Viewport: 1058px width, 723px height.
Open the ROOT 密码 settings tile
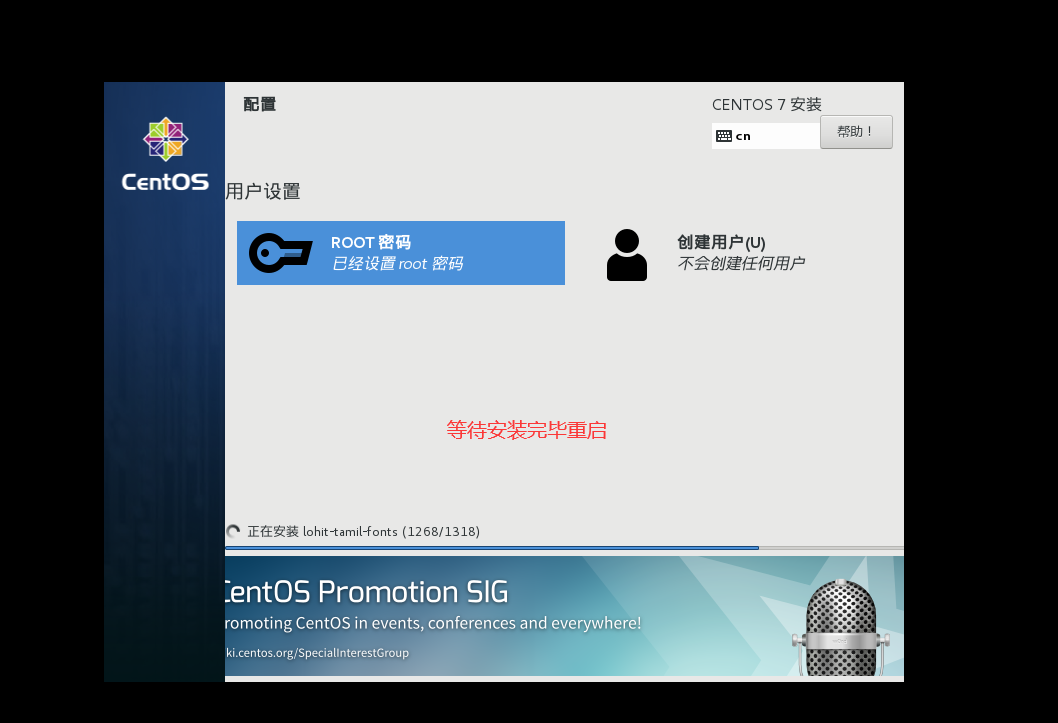coord(401,253)
